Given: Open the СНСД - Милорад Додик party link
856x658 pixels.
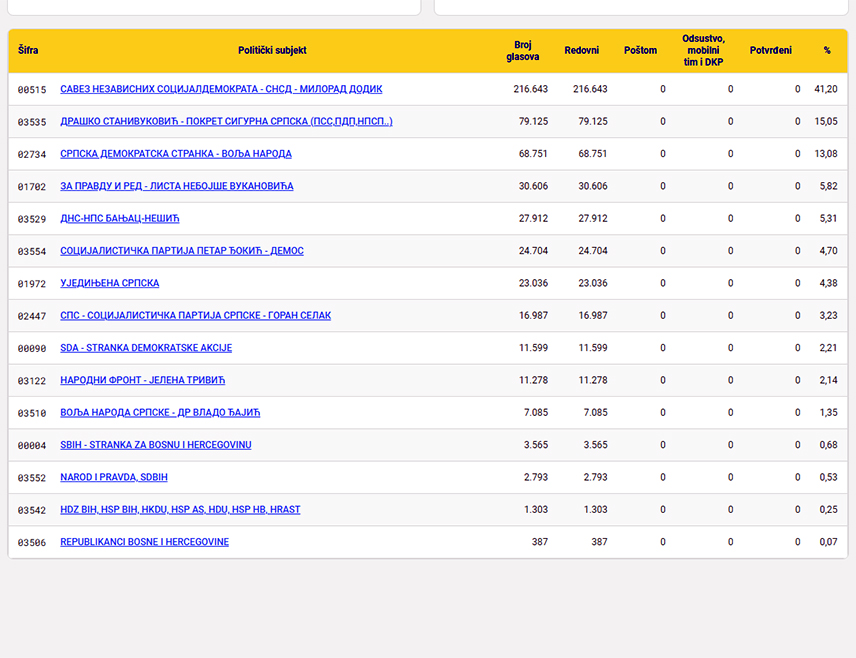Looking at the screenshot, I should pos(221,89).
